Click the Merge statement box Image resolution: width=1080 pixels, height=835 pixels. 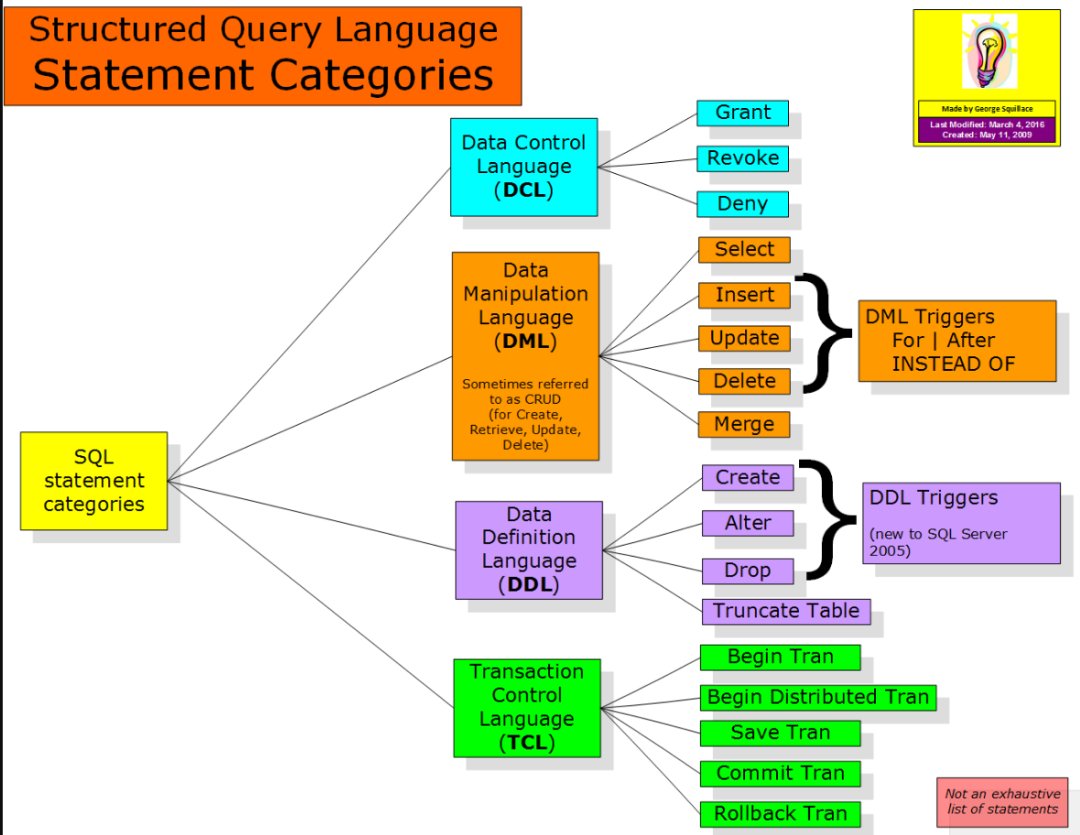pos(744,424)
